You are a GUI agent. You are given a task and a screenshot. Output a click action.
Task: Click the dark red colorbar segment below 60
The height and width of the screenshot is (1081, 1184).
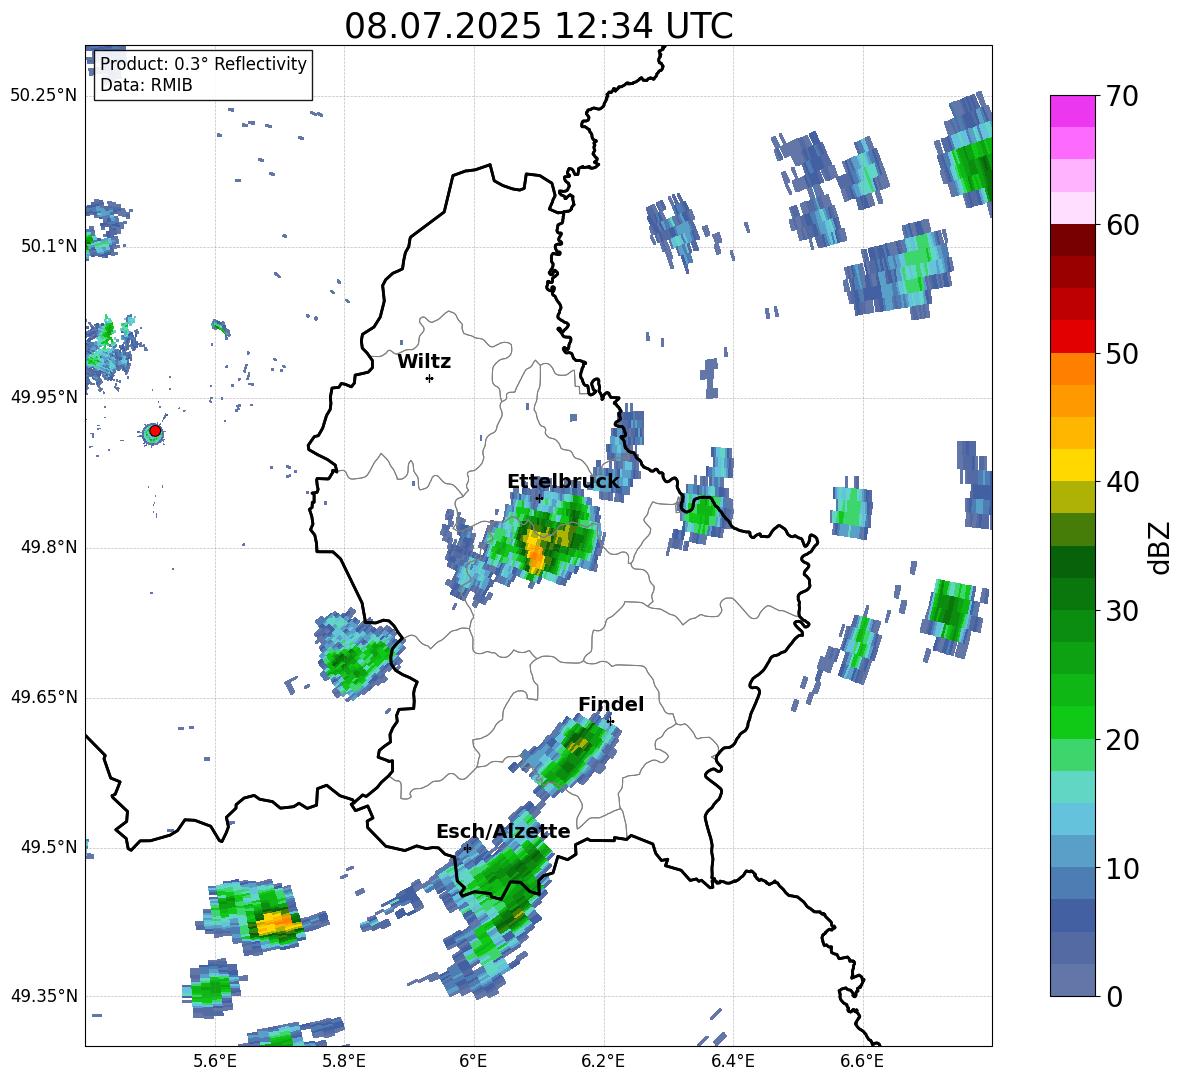coord(1072,240)
